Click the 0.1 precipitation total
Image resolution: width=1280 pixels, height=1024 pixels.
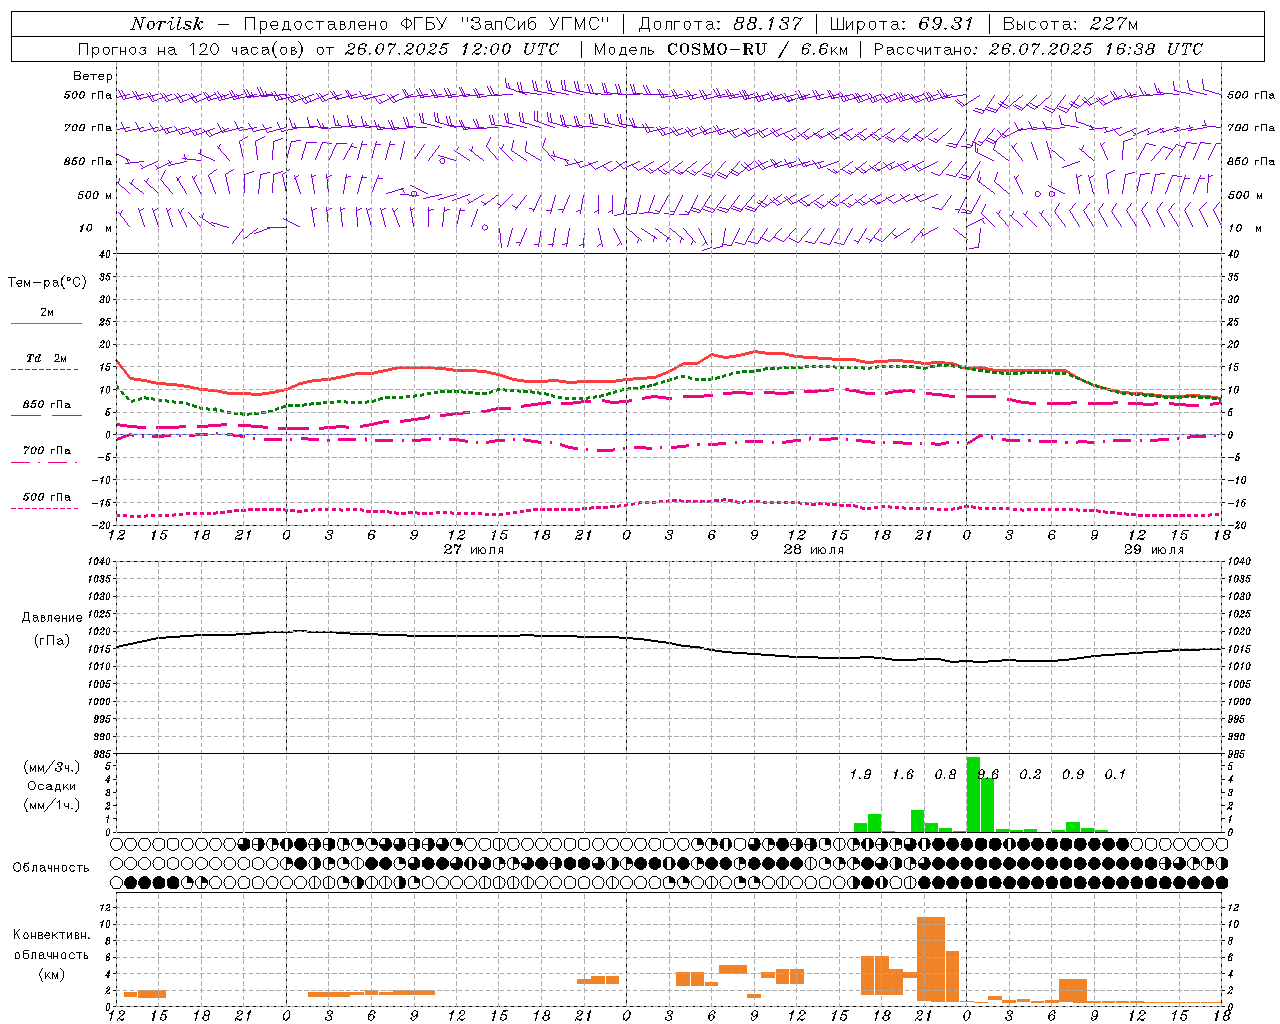point(1115,774)
